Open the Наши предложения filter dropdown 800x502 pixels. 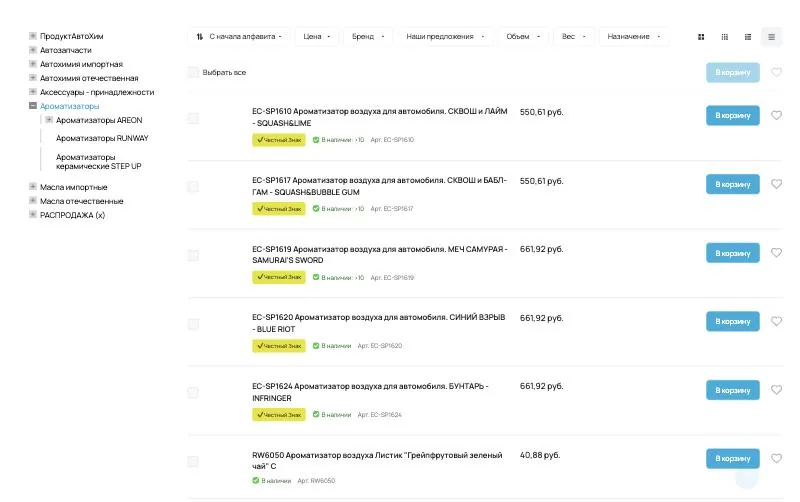(x=445, y=37)
